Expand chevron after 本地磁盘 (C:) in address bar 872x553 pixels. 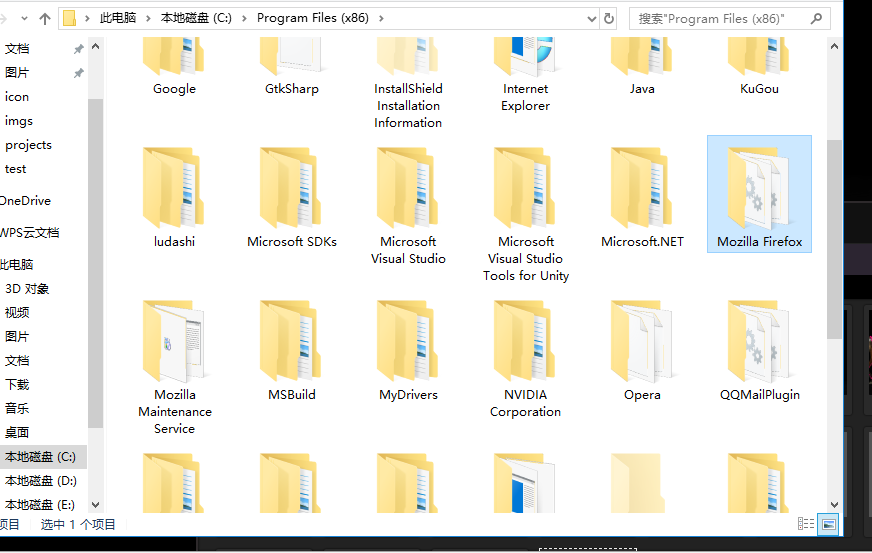[x=244, y=18]
